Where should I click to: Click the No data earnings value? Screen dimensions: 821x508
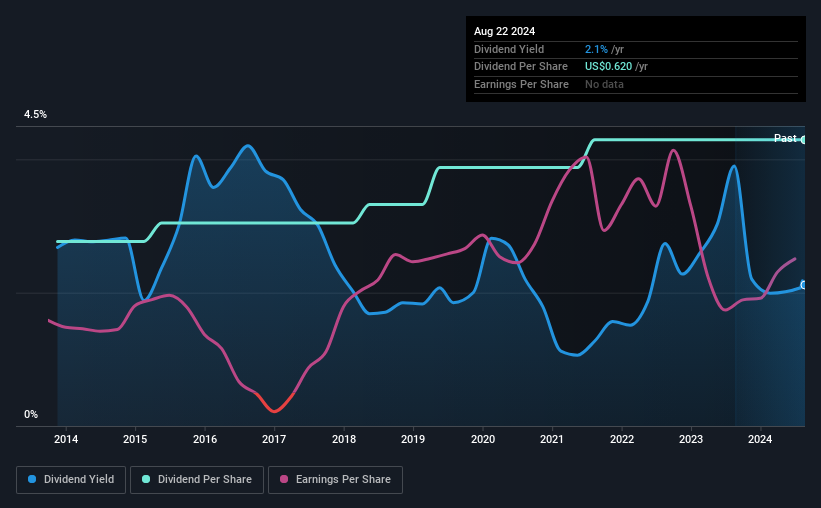point(604,84)
